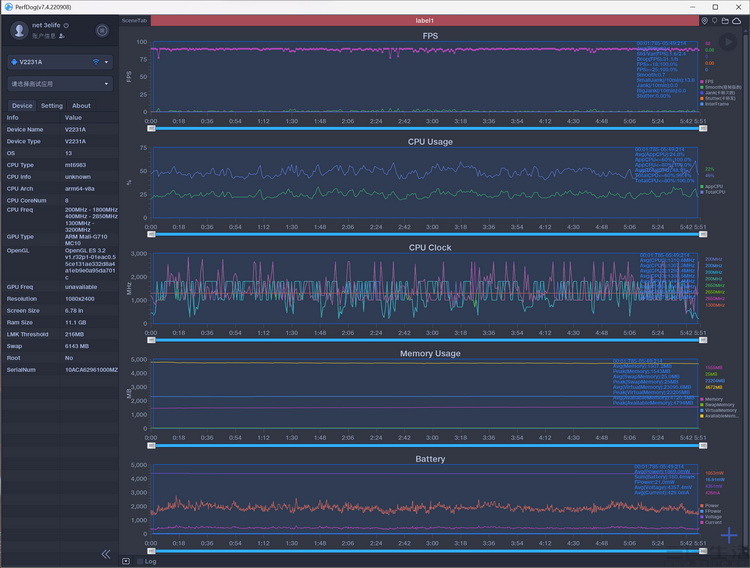Screen dimensions: 750x568
Task: Click the CPU Clock chart right range handle
Action: [x=703, y=340]
